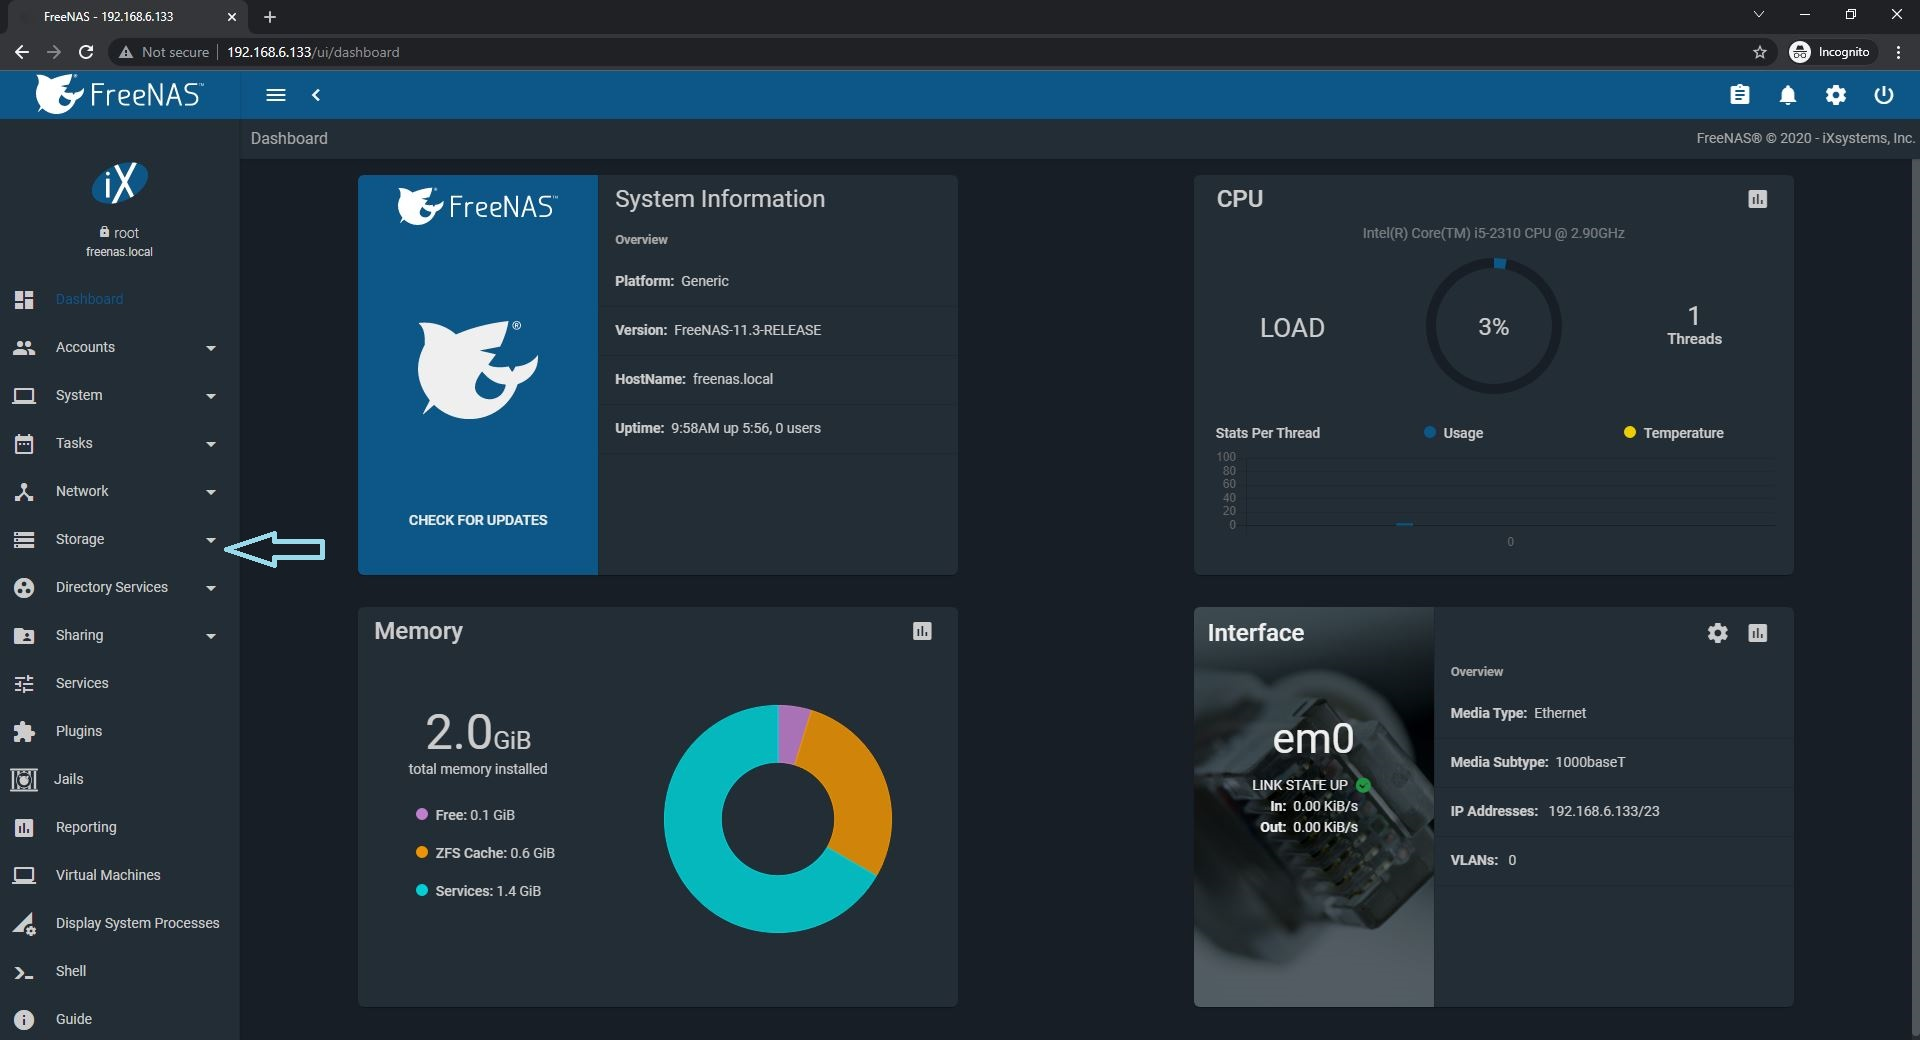1920x1040 pixels.
Task: Click the Jails icon
Action: (x=24, y=779)
